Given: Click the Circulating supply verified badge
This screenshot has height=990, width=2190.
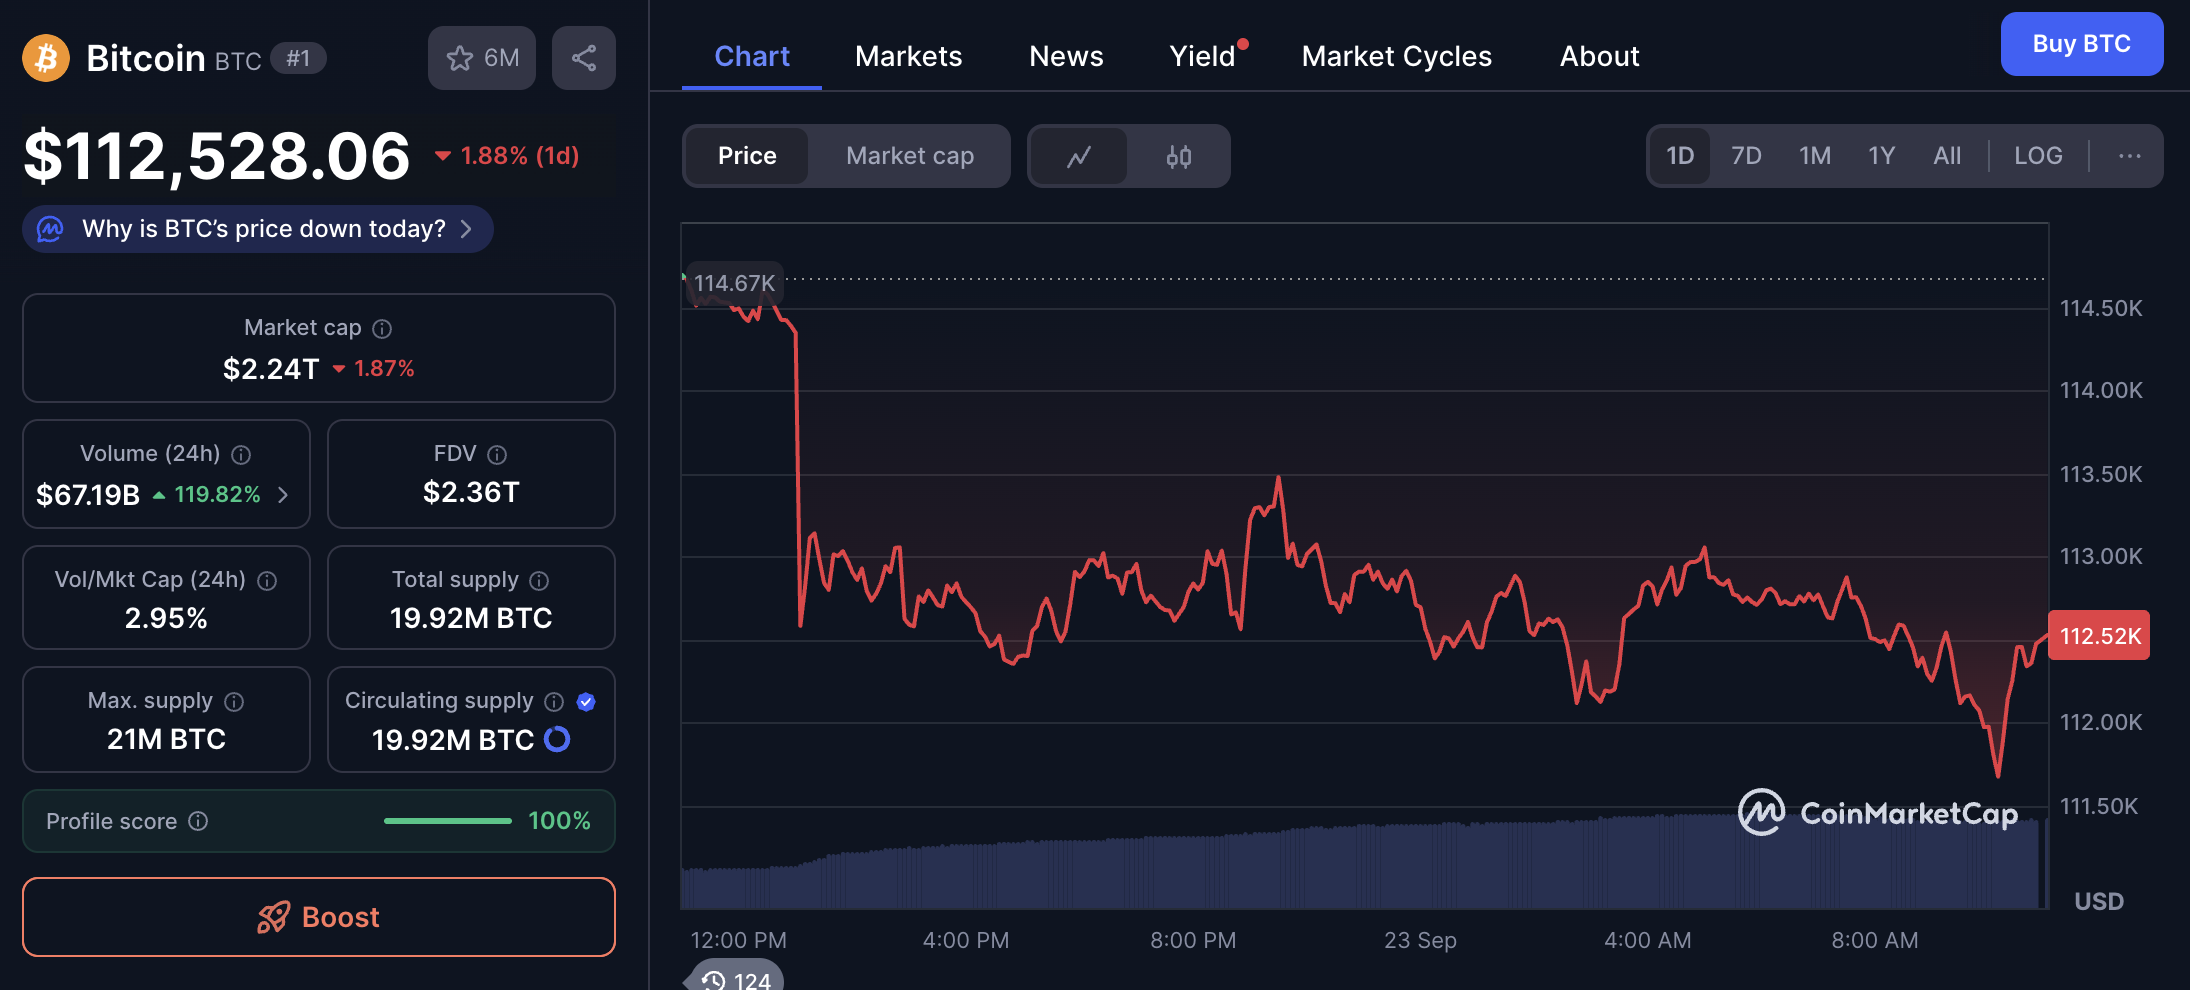Looking at the screenshot, I should [x=586, y=702].
